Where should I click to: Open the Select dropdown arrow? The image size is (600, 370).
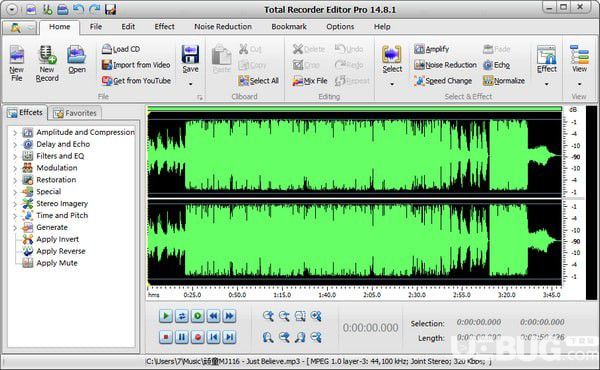pos(392,84)
